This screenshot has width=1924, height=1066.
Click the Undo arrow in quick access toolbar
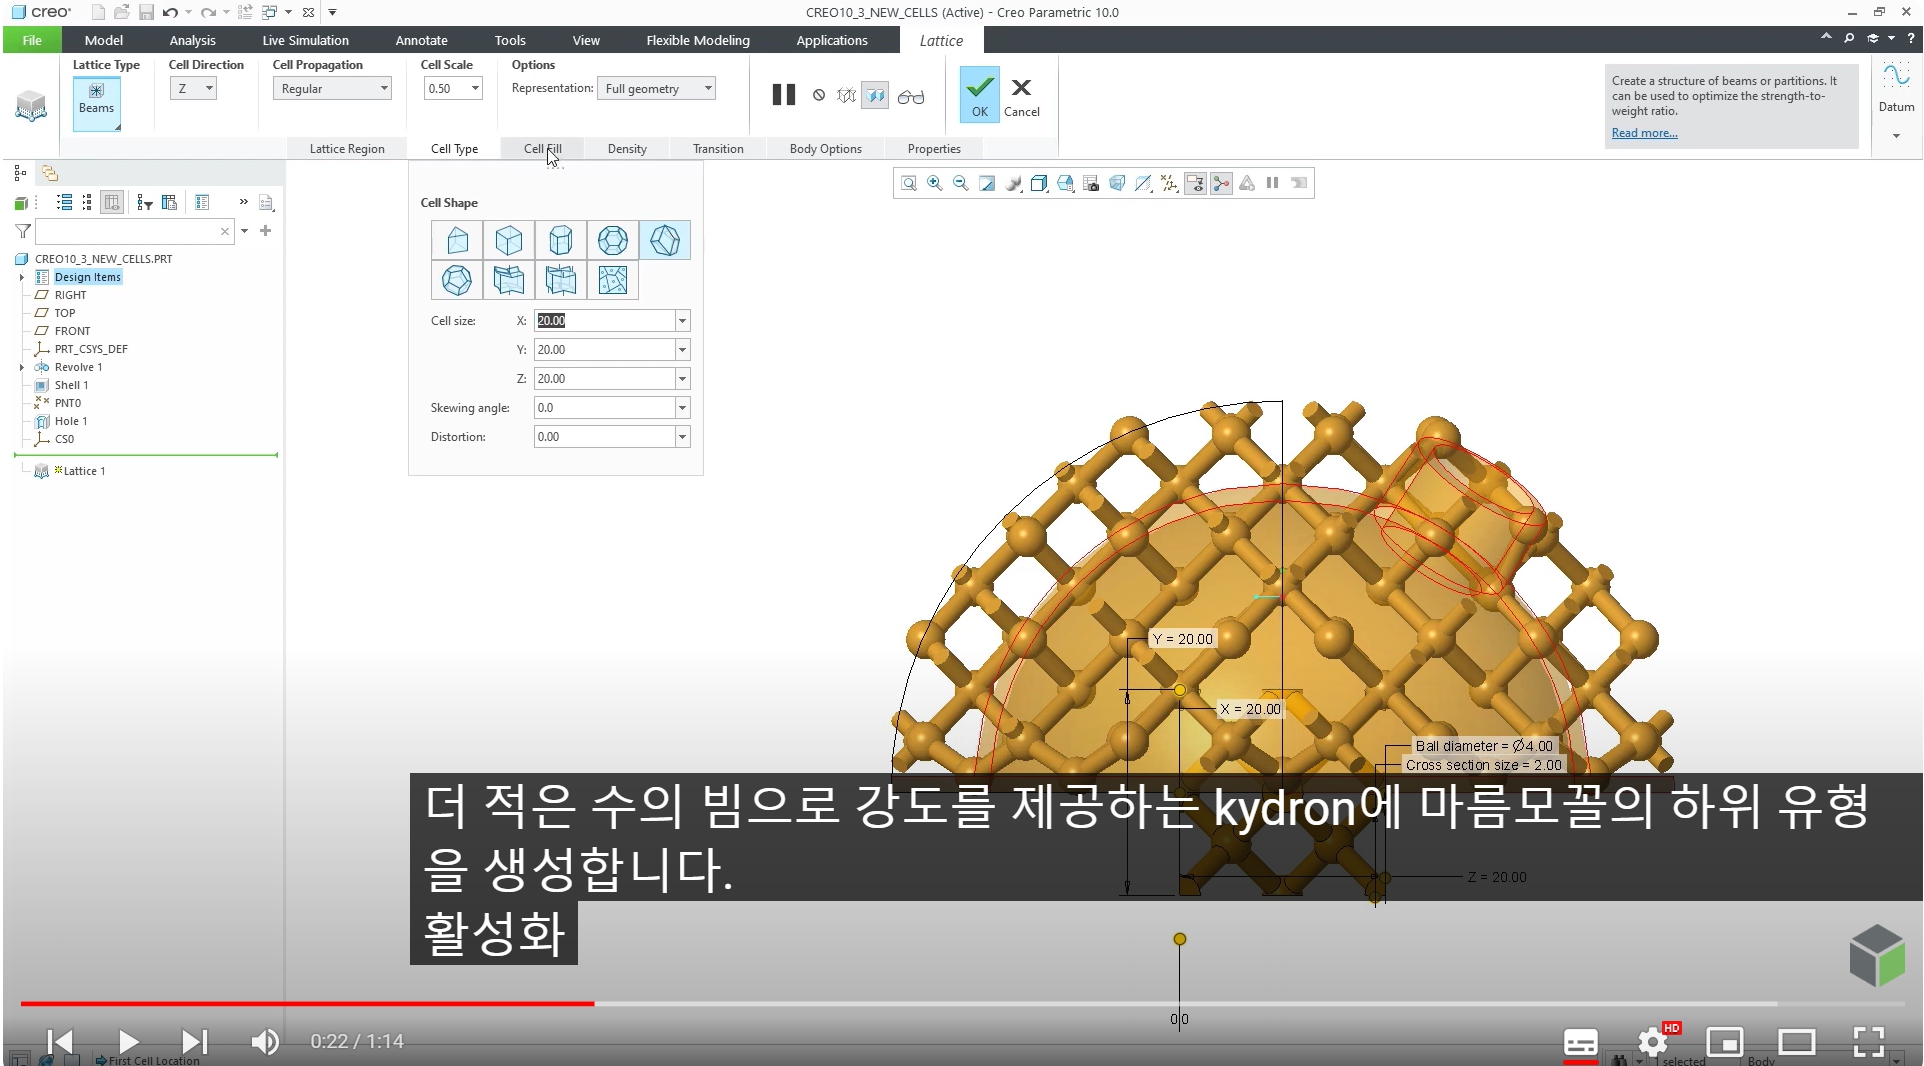tap(170, 12)
